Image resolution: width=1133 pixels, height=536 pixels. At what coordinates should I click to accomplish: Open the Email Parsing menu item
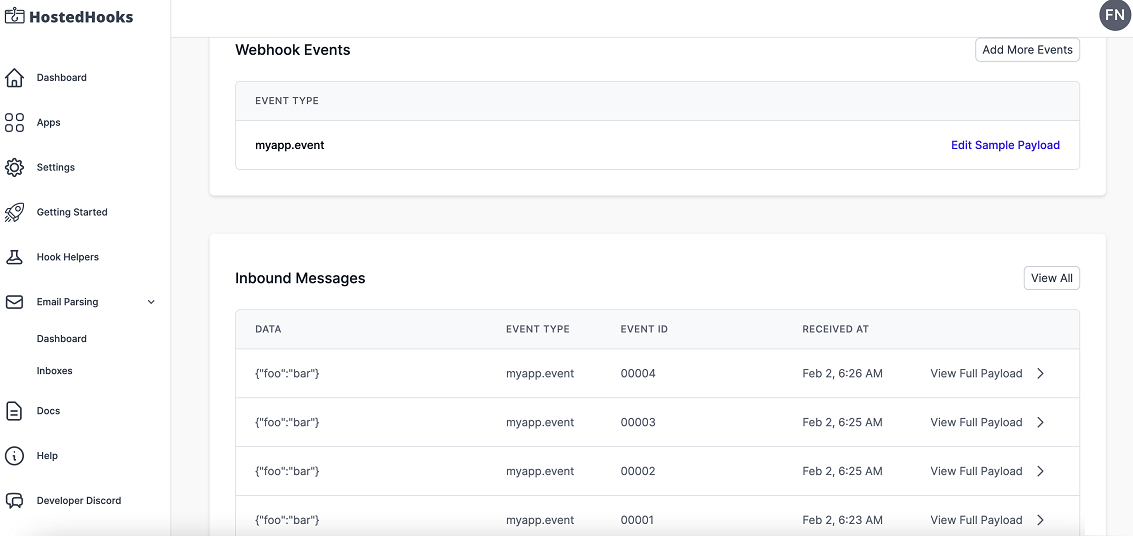point(67,302)
